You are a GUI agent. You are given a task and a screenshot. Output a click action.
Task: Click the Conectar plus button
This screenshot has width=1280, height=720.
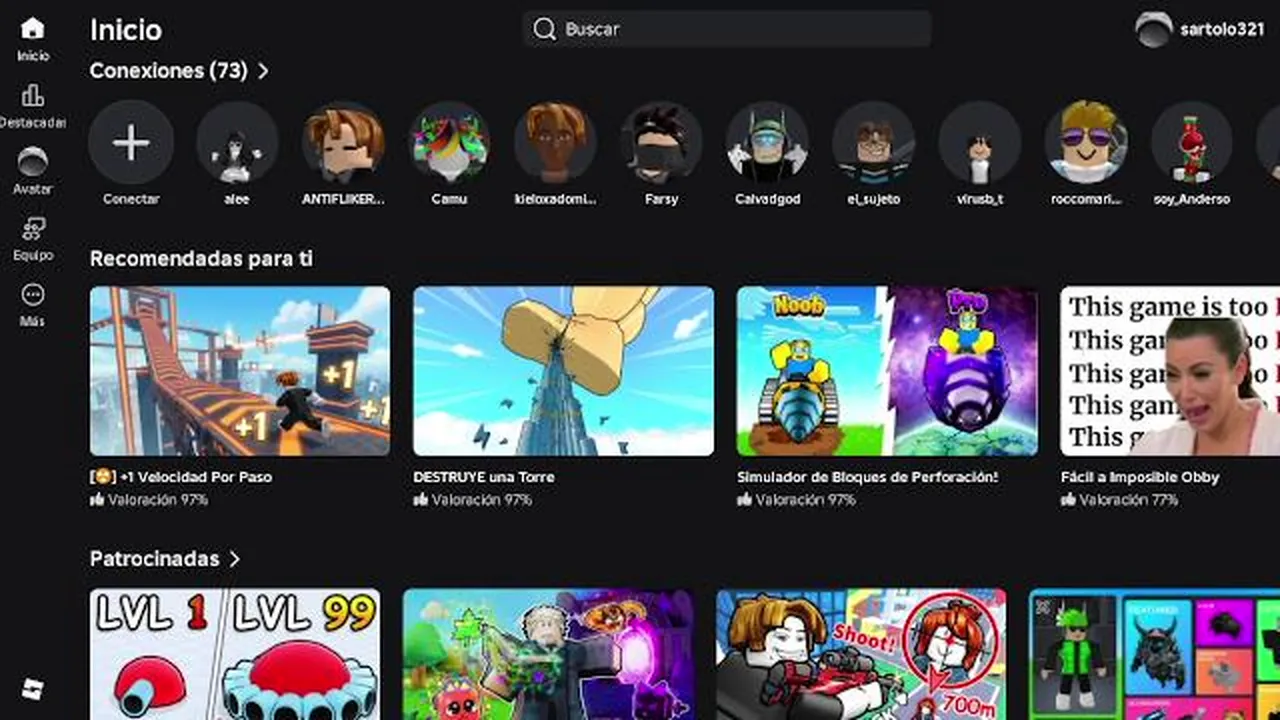[x=131, y=142]
